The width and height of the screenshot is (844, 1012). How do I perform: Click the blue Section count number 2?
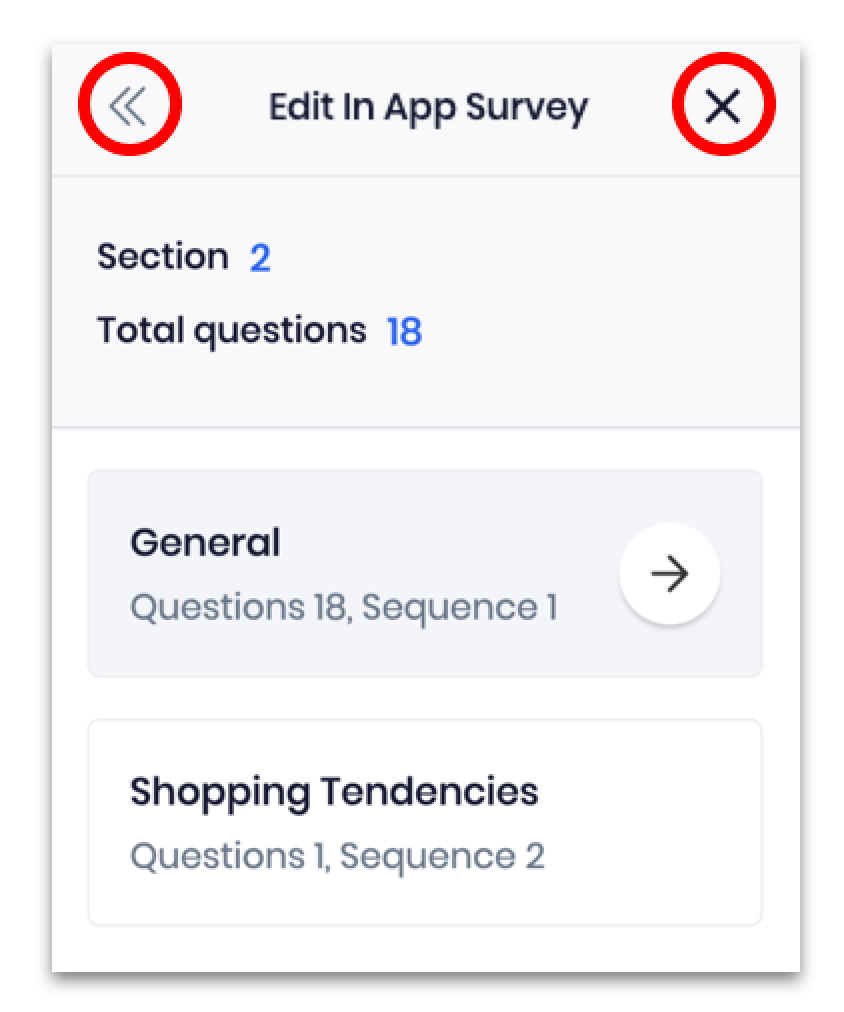point(260,258)
